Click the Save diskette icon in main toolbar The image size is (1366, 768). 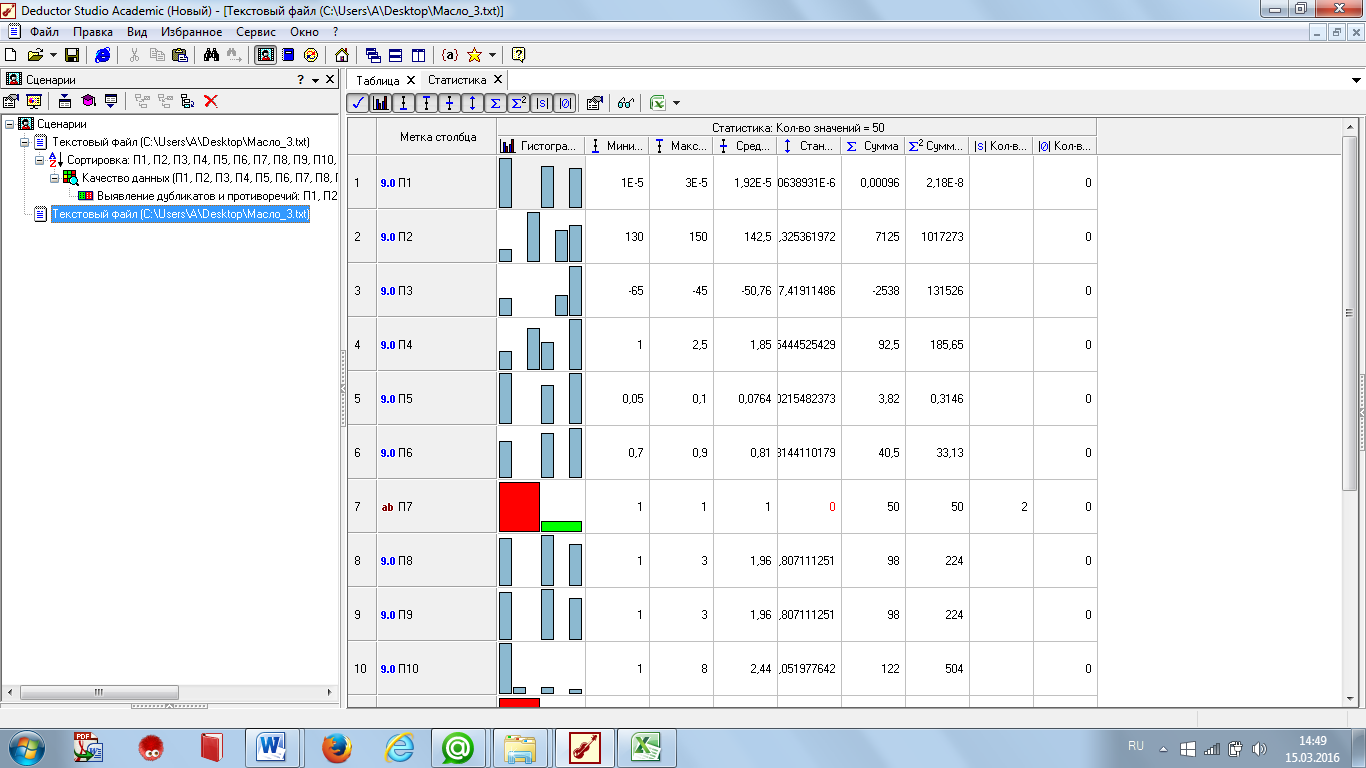pyautogui.click(x=72, y=55)
